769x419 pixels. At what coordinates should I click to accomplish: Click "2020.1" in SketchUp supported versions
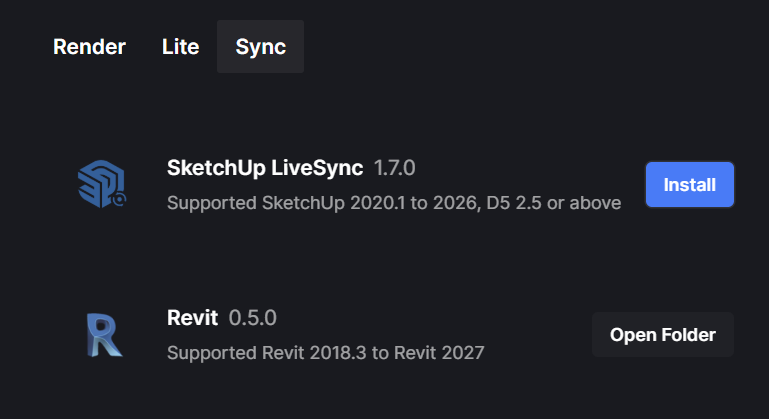coord(378,203)
